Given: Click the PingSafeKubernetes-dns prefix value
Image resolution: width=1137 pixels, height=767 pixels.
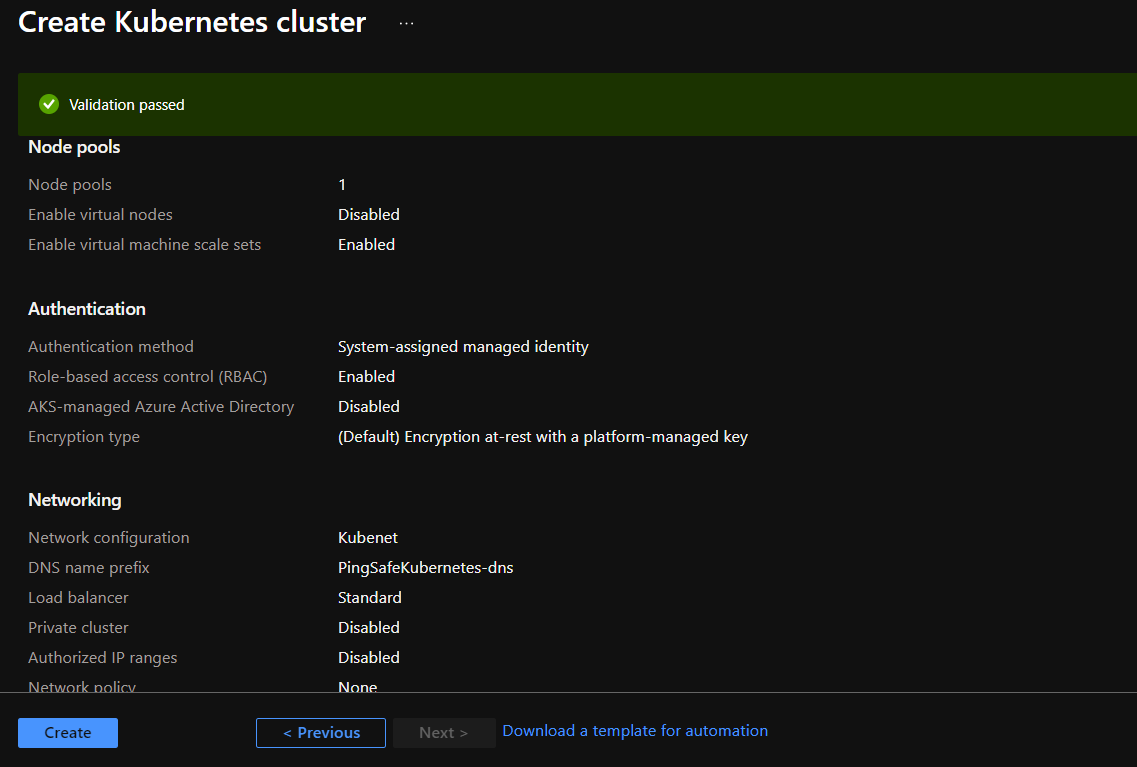Looking at the screenshot, I should point(425,568).
